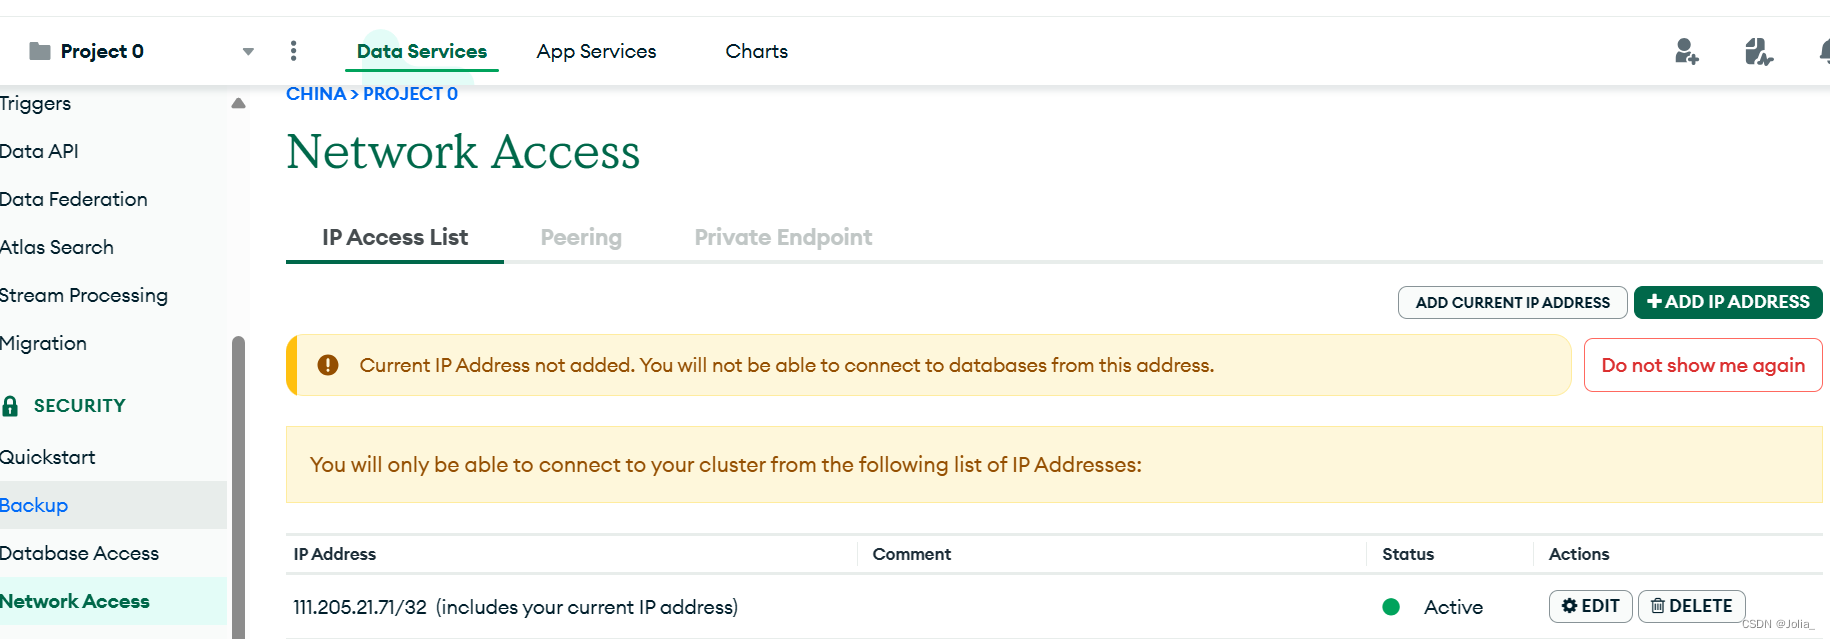This screenshot has width=1830, height=639.
Task: Click the trash icon on the DELETE button
Action: (x=1660, y=605)
